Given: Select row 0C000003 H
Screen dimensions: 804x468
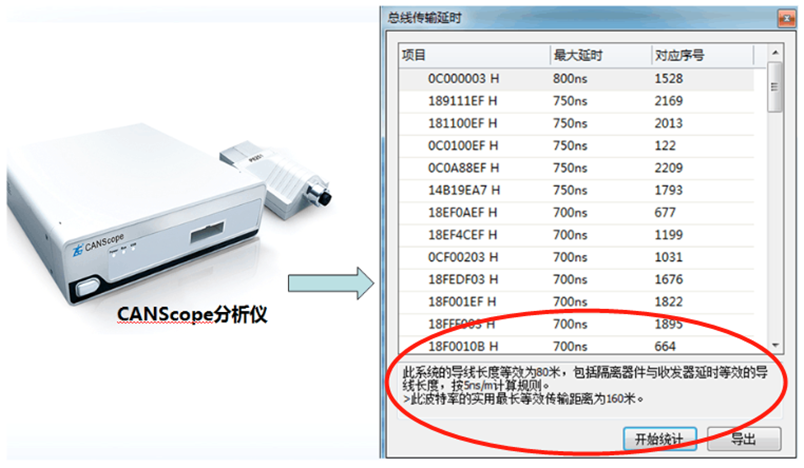Looking at the screenshot, I should tap(577, 79).
